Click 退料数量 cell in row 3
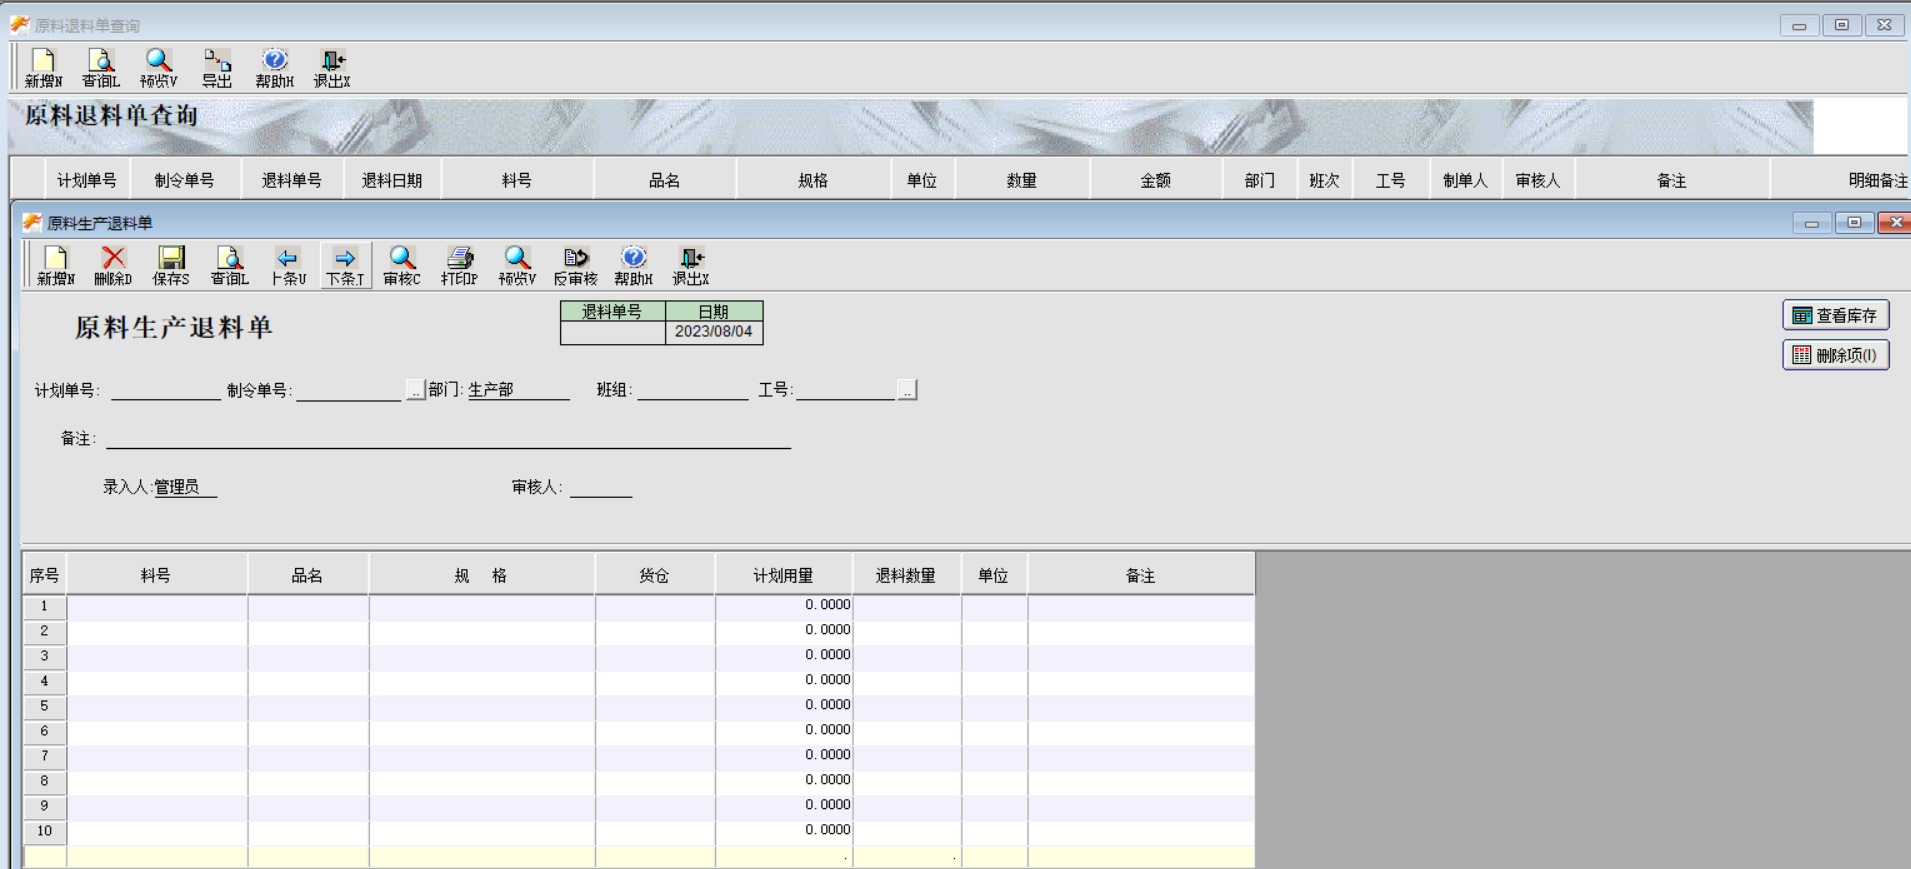The height and width of the screenshot is (869, 1911). [907, 656]
